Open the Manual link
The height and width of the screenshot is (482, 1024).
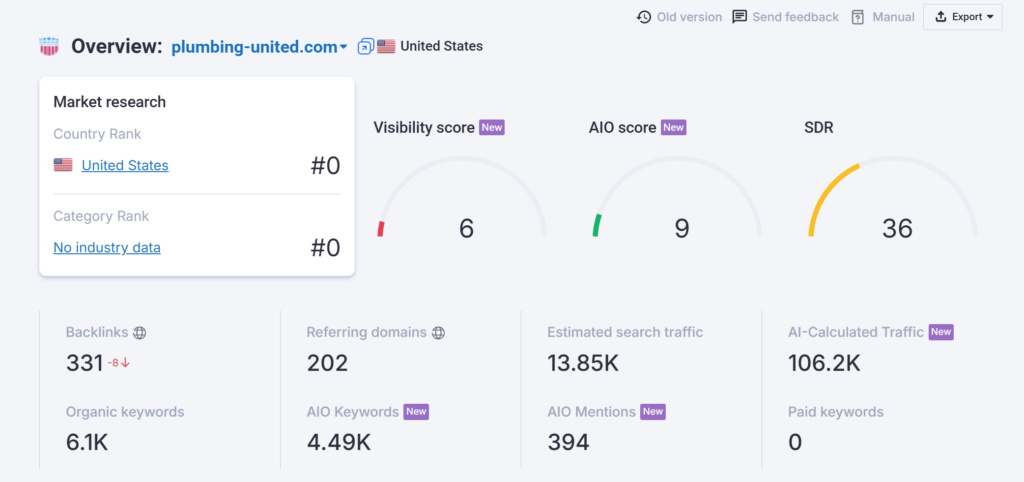pyautogui.click(x=893, y=17)
